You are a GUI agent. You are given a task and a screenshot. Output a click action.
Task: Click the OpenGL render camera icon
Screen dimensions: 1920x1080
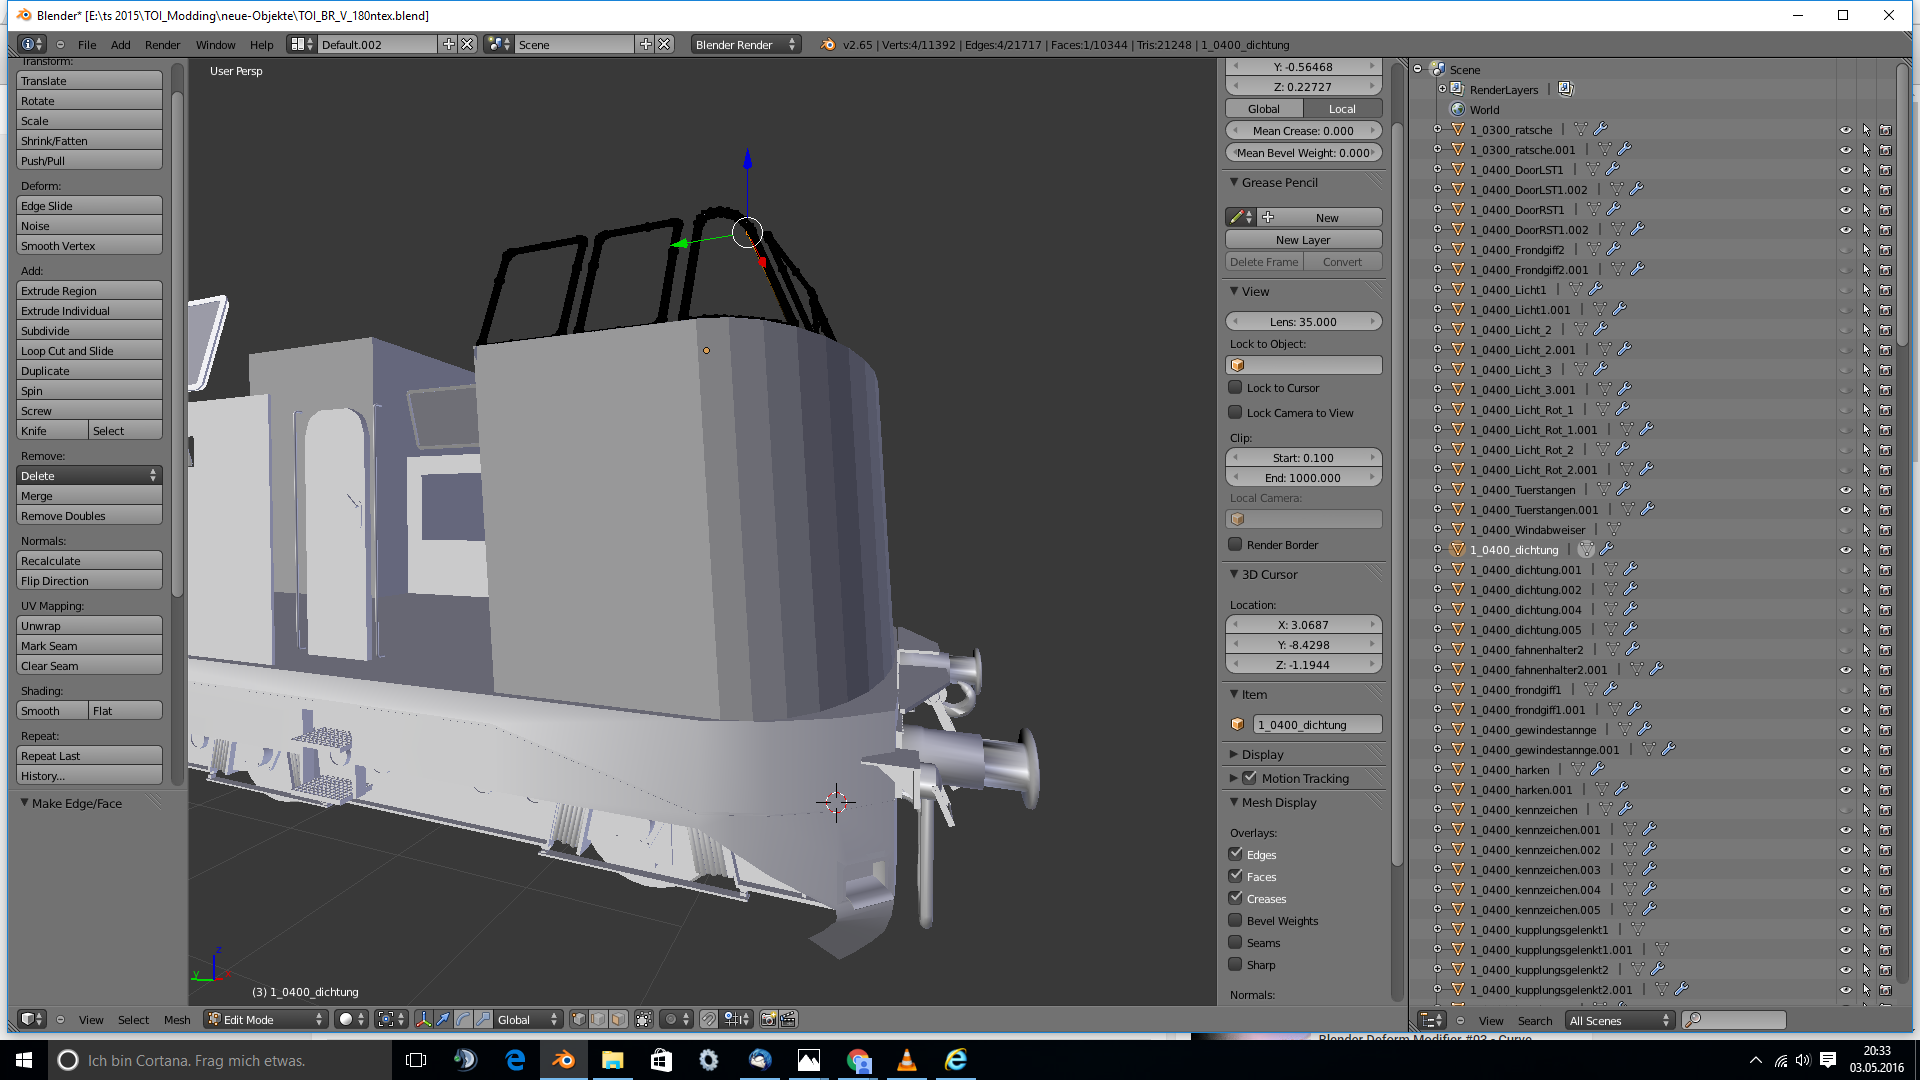[x=768, y=1019]
